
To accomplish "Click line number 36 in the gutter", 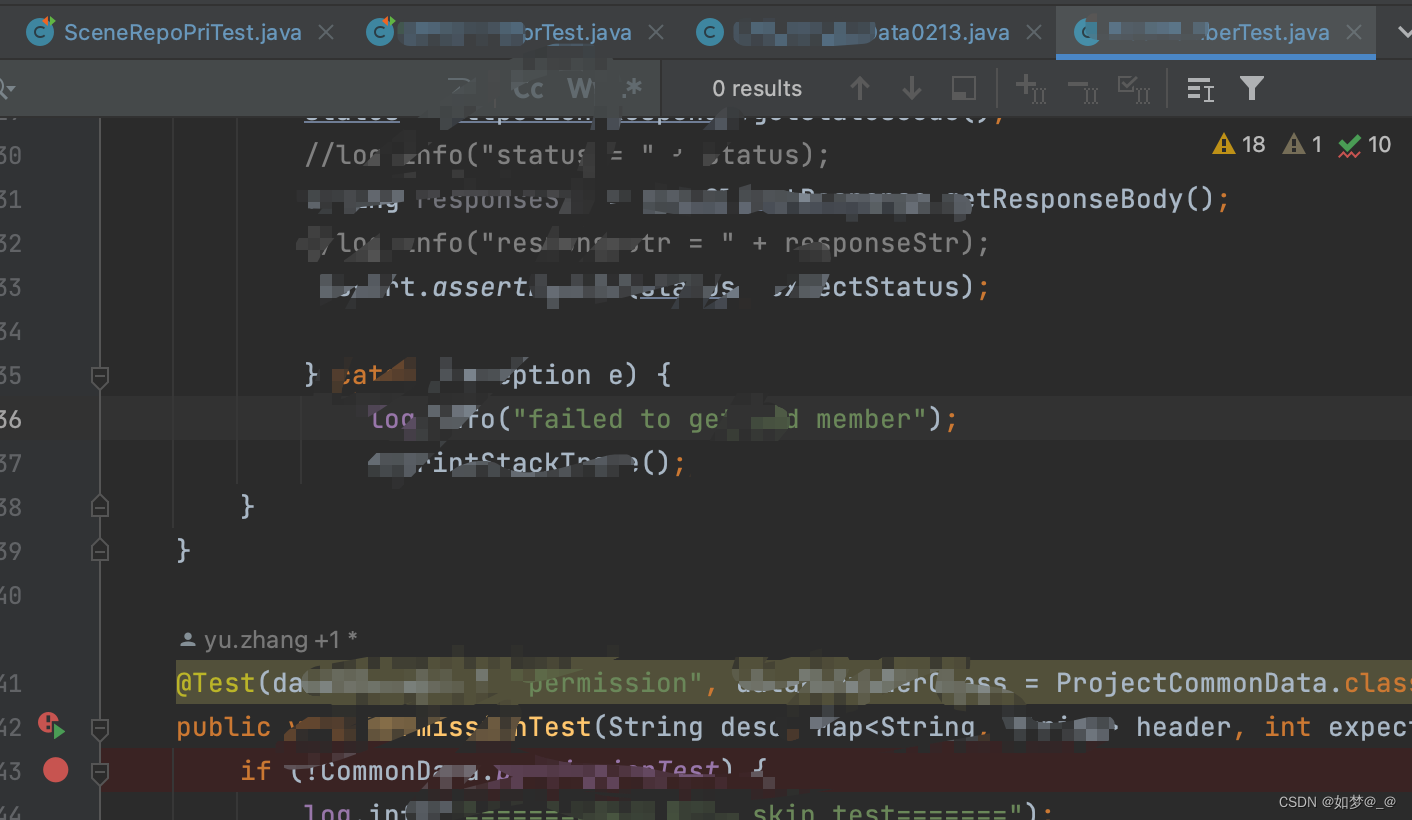I will click(x=11, y=419).
